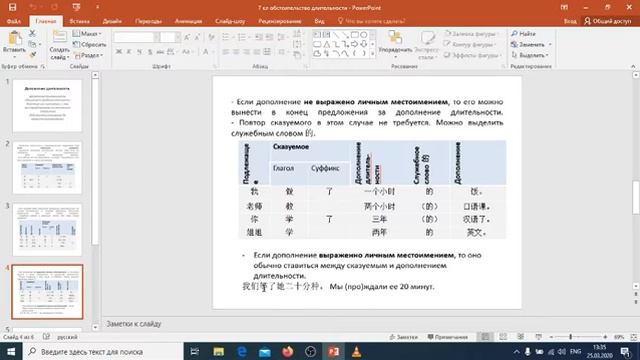This screenshot has width=640, height=360.
Task: Open Windows Start menu
Action: 11,351
